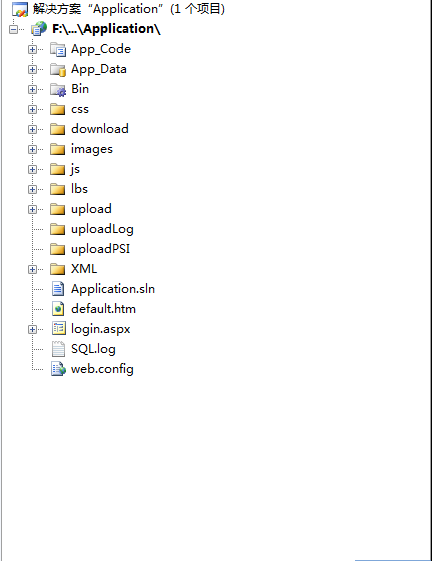Select the default.htm file name
Screen dimensions: 432x561
(103, 309)
